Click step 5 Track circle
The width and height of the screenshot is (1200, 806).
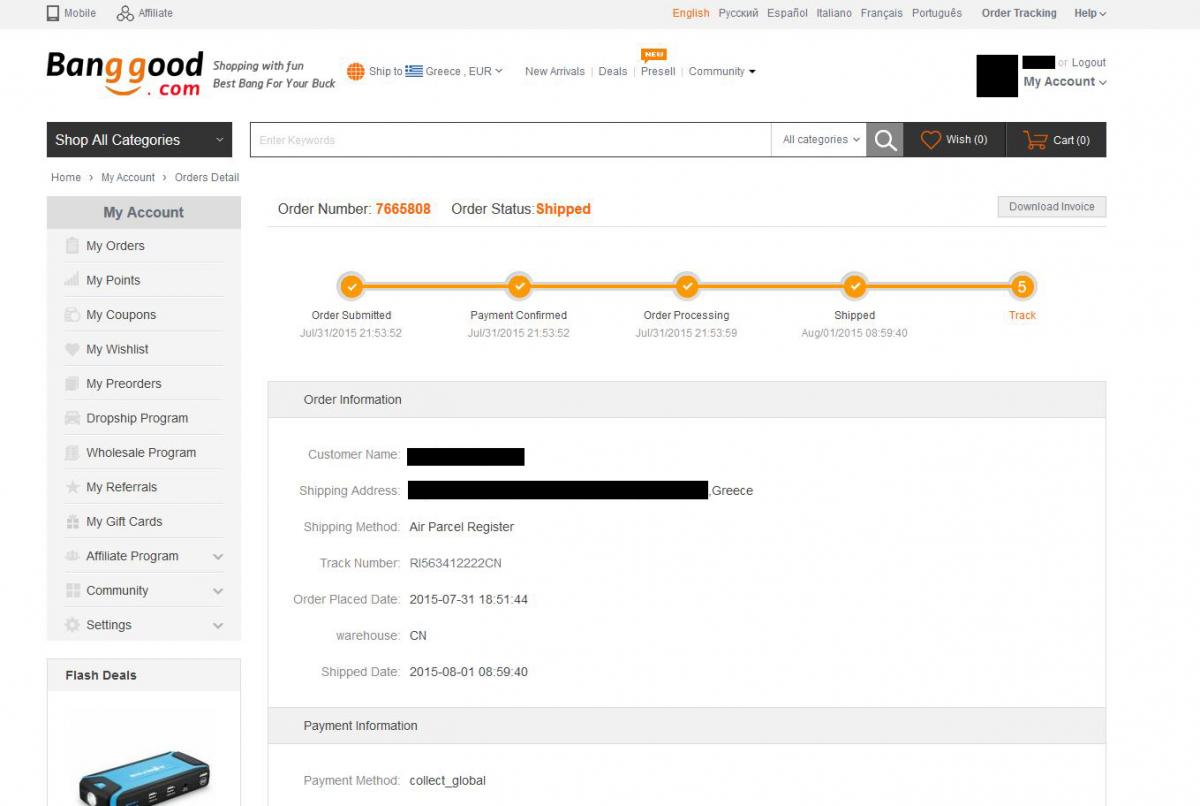[x=1022, y=287]
